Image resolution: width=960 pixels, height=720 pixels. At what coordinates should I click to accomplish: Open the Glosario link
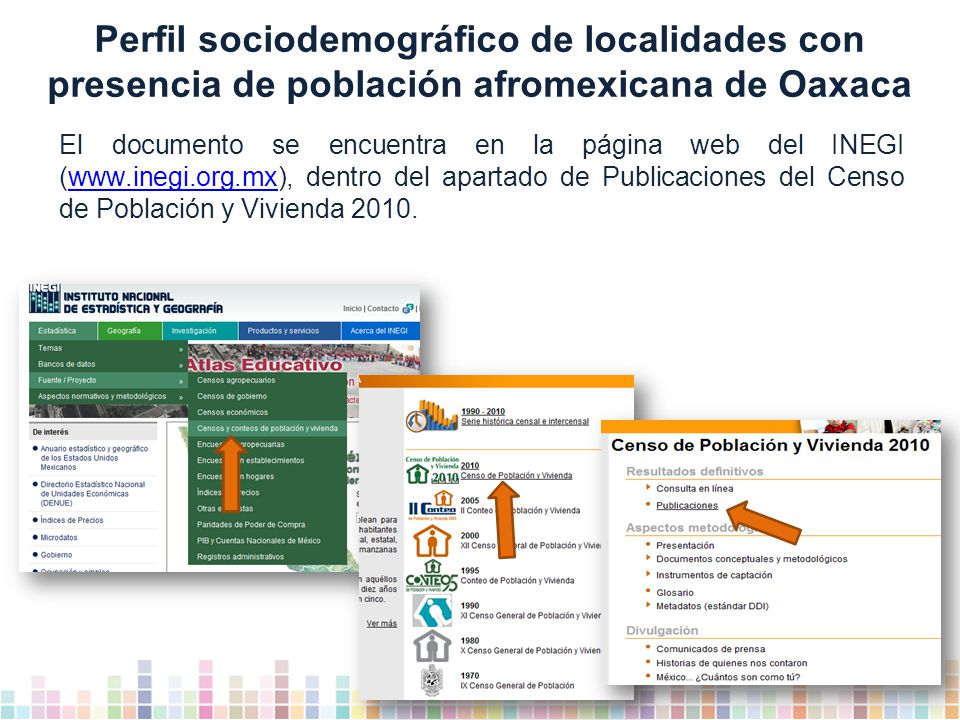tap(675, 592)
